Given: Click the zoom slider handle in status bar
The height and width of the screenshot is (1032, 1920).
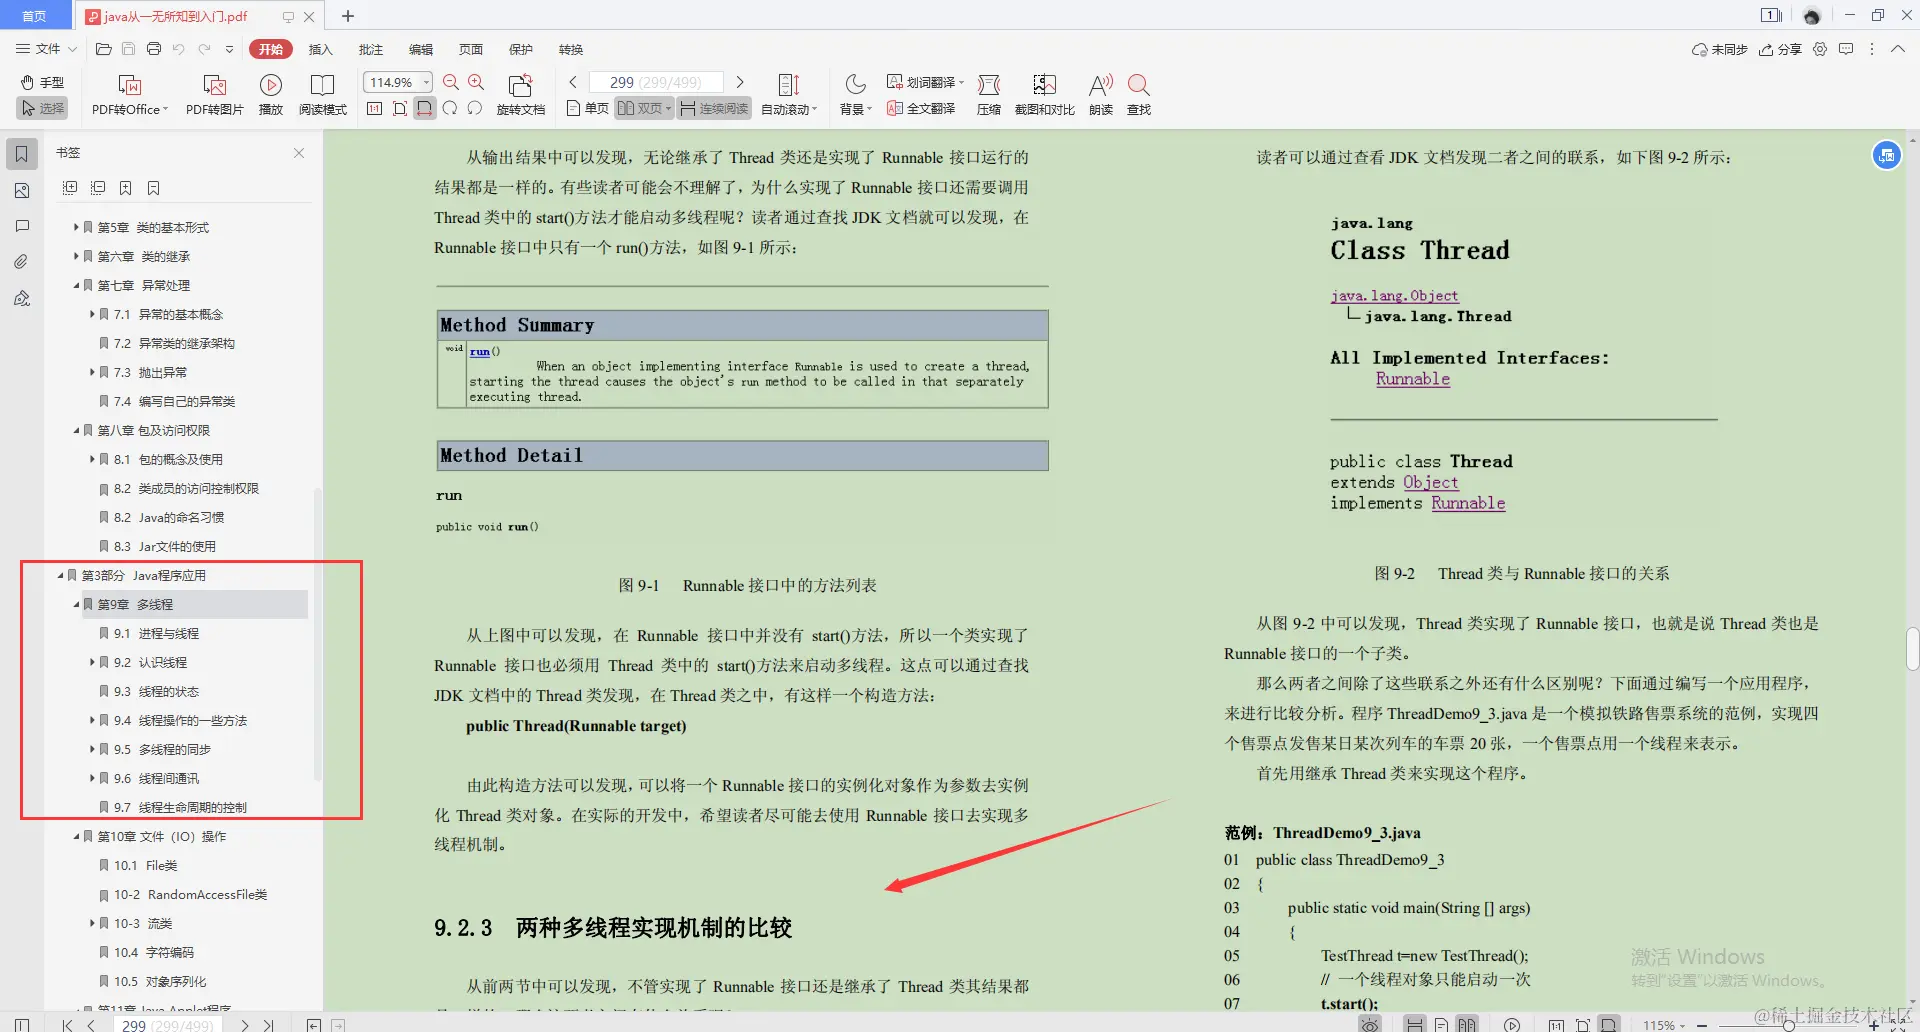Looking at the screenshot, I should 1788,1025.
